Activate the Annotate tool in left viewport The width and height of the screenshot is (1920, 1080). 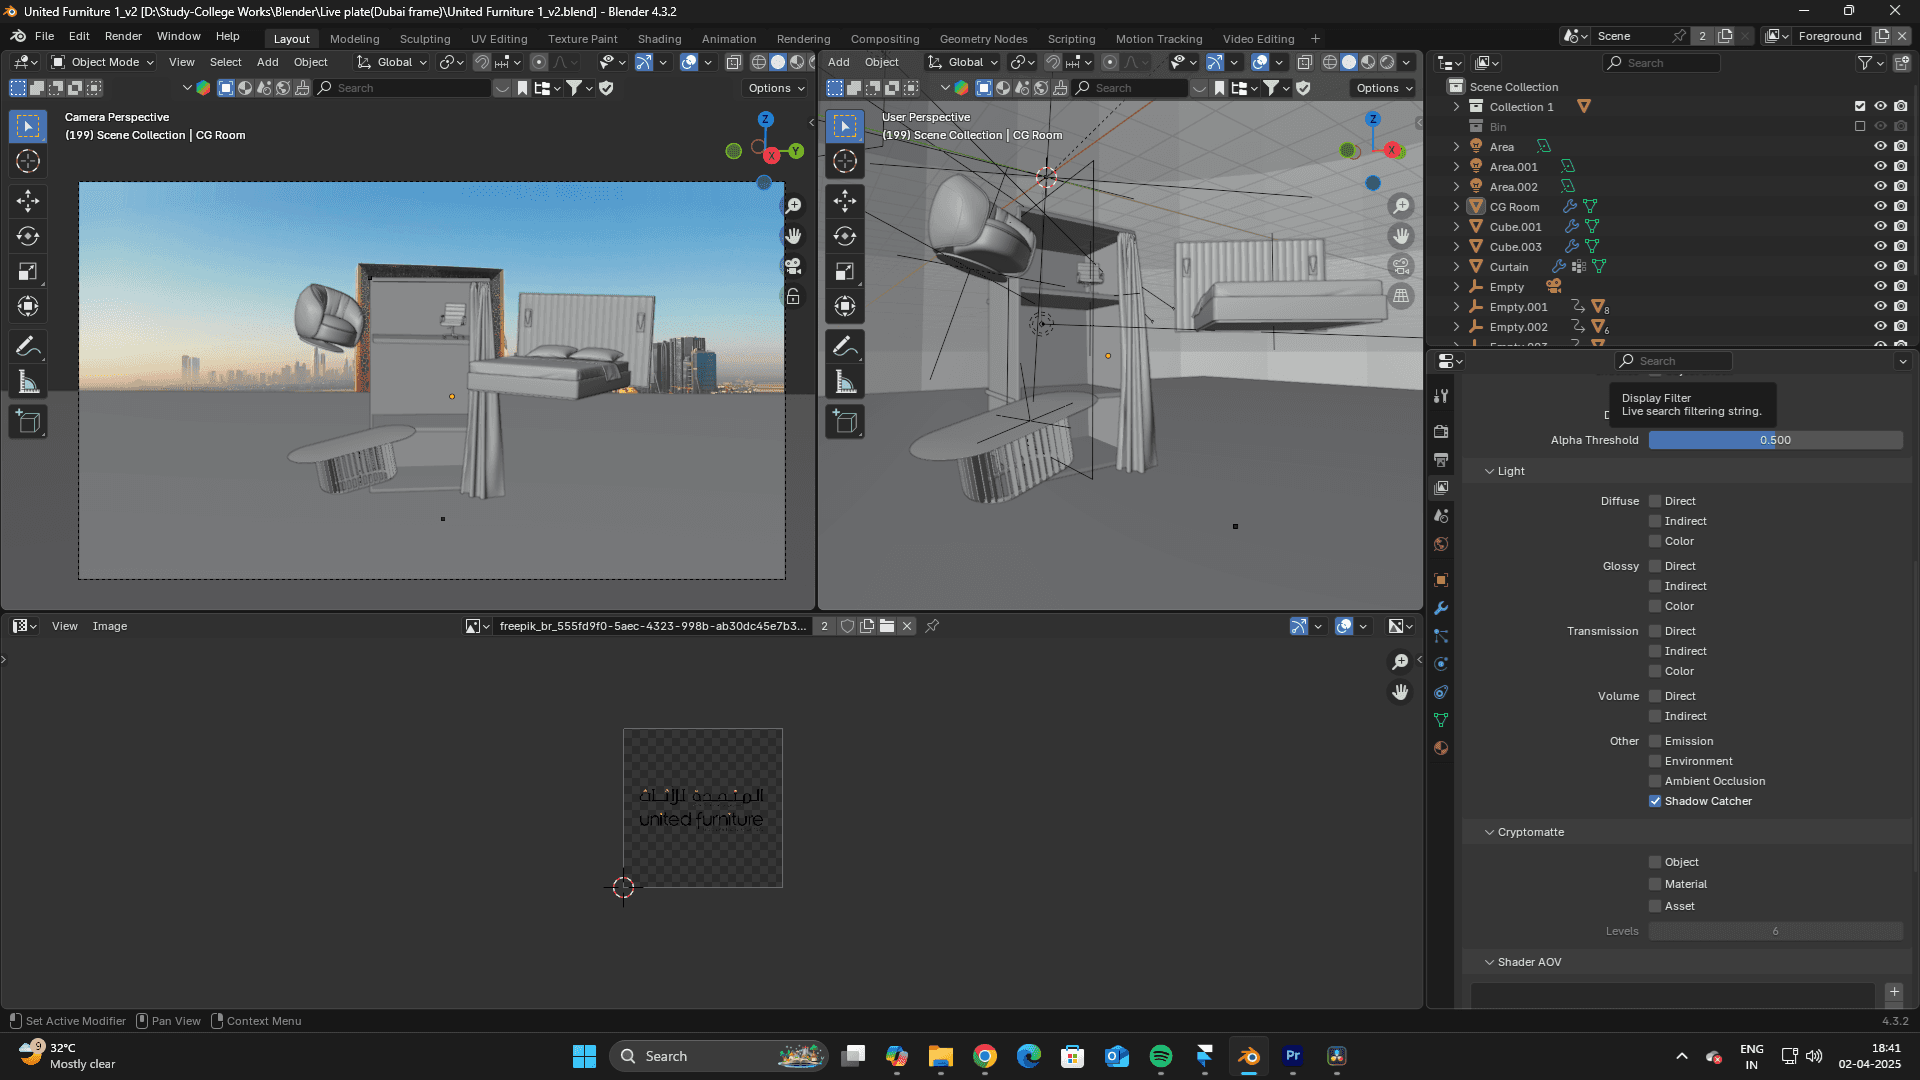[x=28, y=347]
